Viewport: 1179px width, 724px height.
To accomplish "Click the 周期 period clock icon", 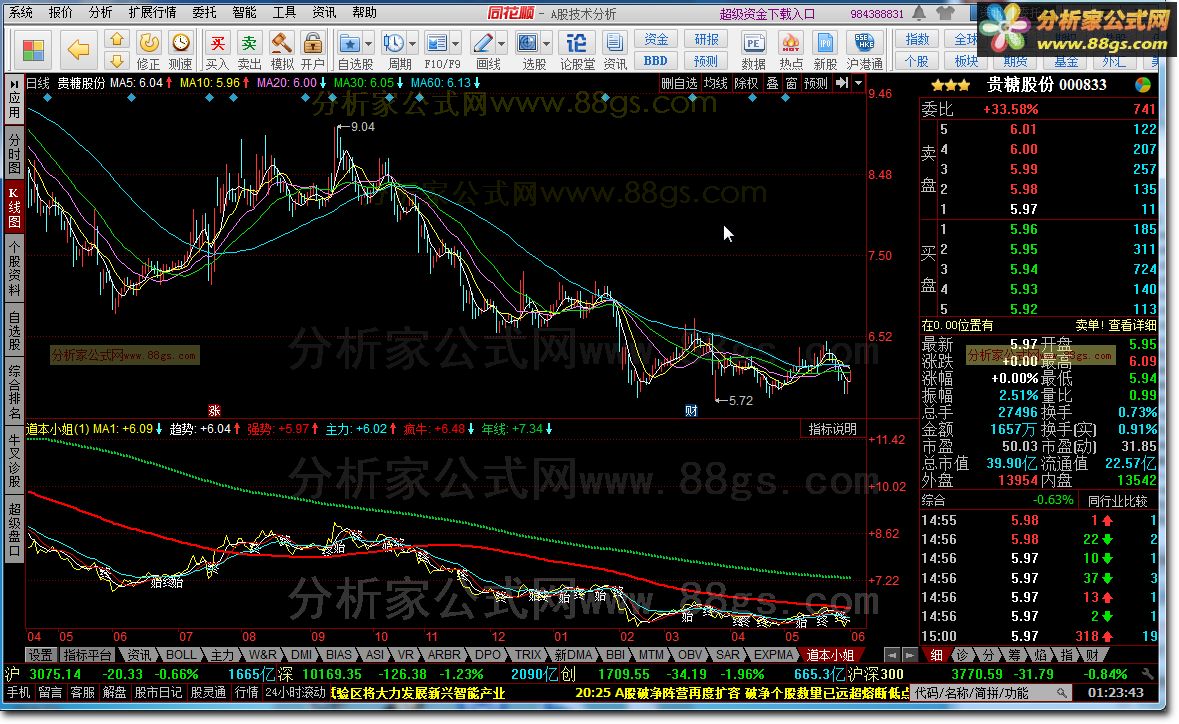I will [x=392, y=44].
